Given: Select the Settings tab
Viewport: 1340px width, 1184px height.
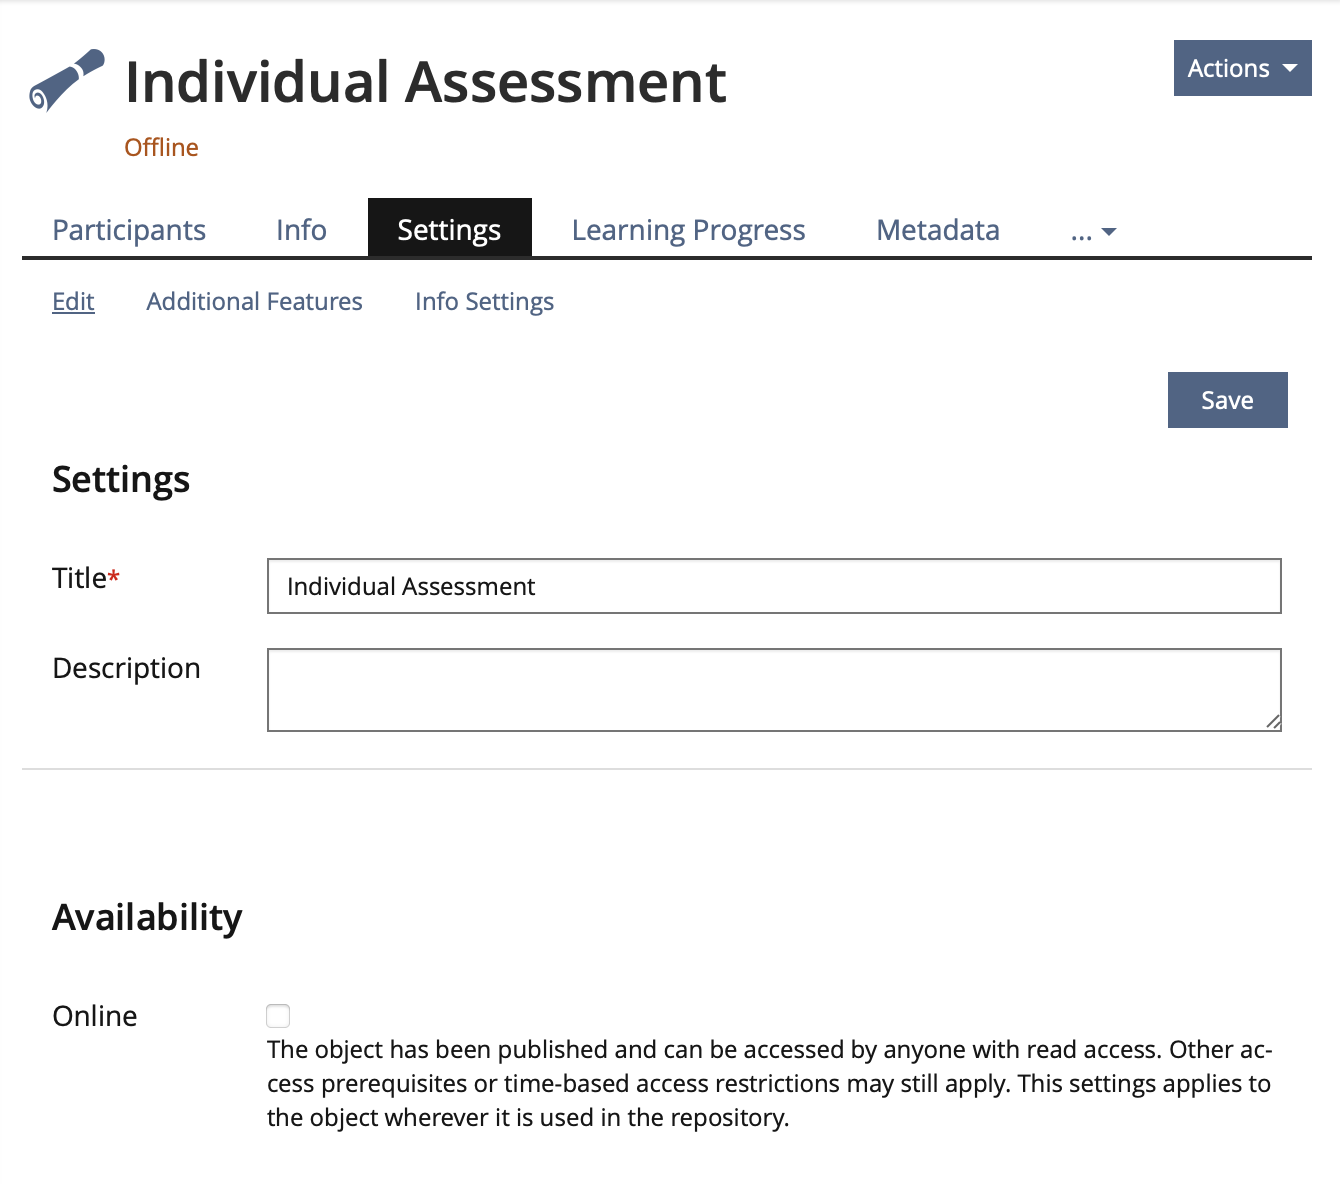Looking at the screenshot, I should [449, 230].
